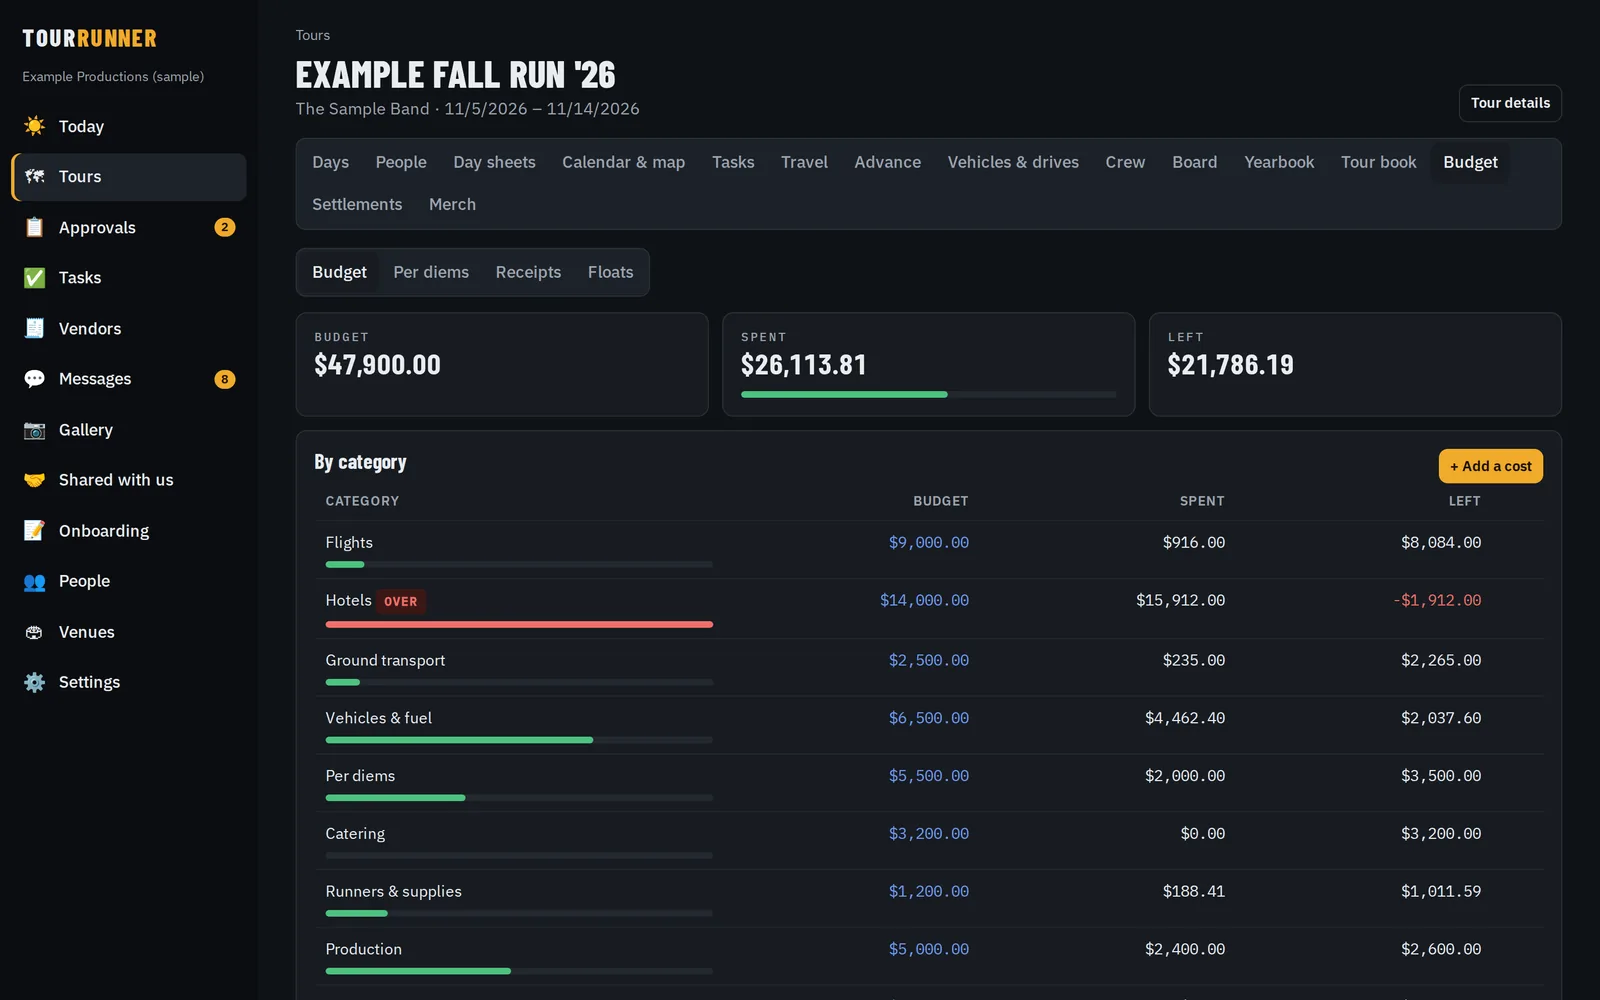Click the Tasks green checkmark icon
Viewport: 1600px width, 1000px height.
(x=34, y=278)
